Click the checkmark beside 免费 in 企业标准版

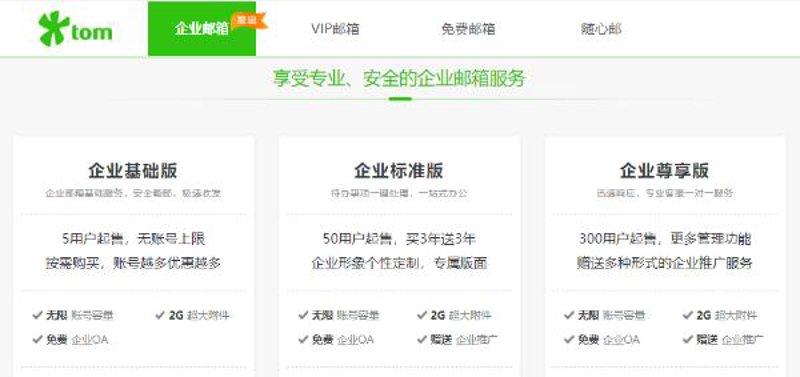tap(303, 339)
